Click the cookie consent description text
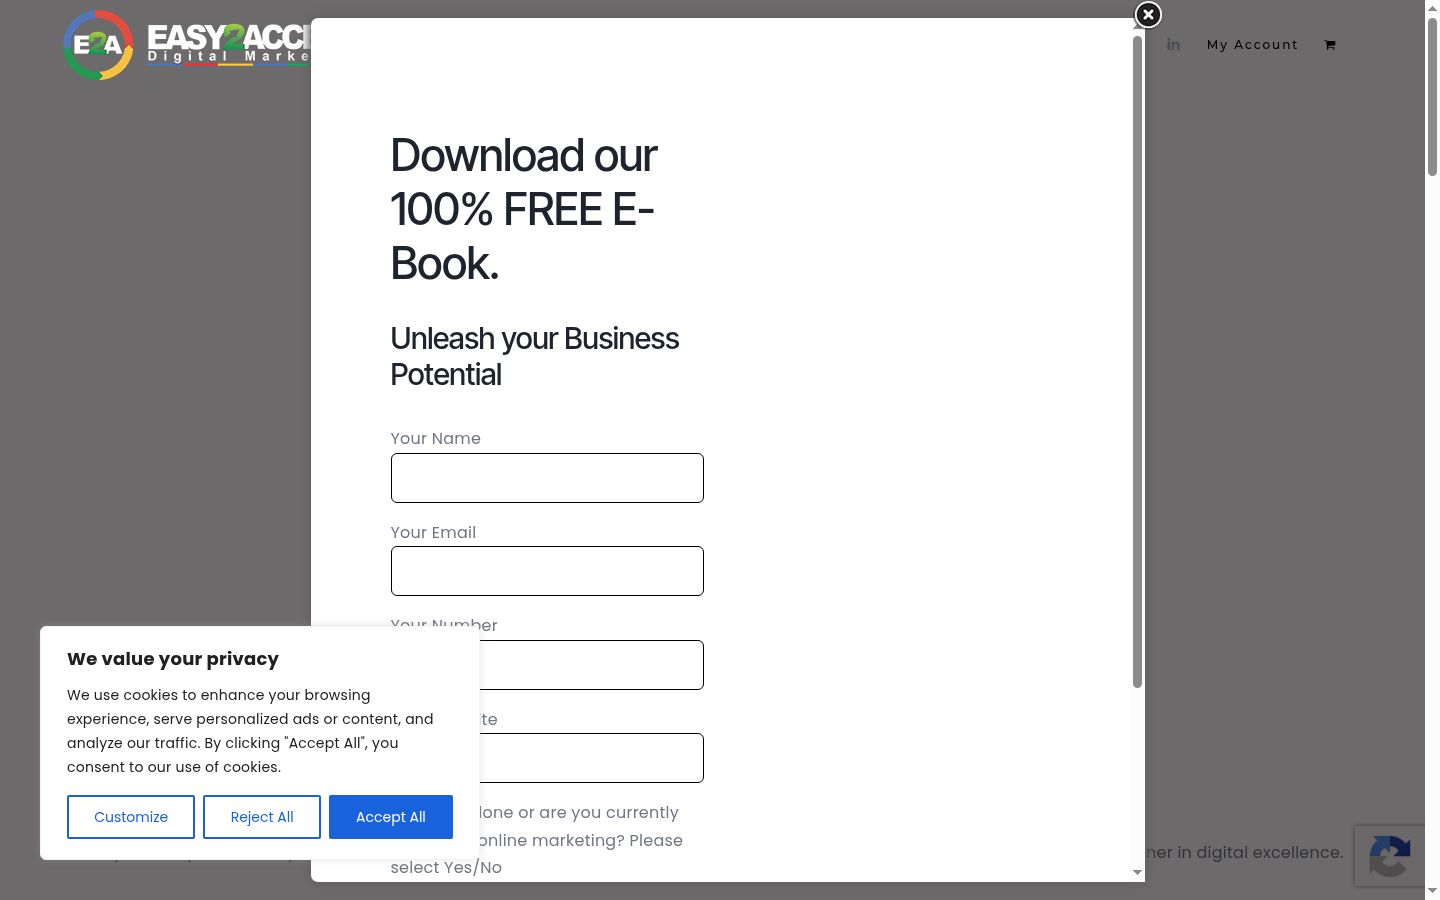This screenshot has width=1440, height=900. coord(250,731)
